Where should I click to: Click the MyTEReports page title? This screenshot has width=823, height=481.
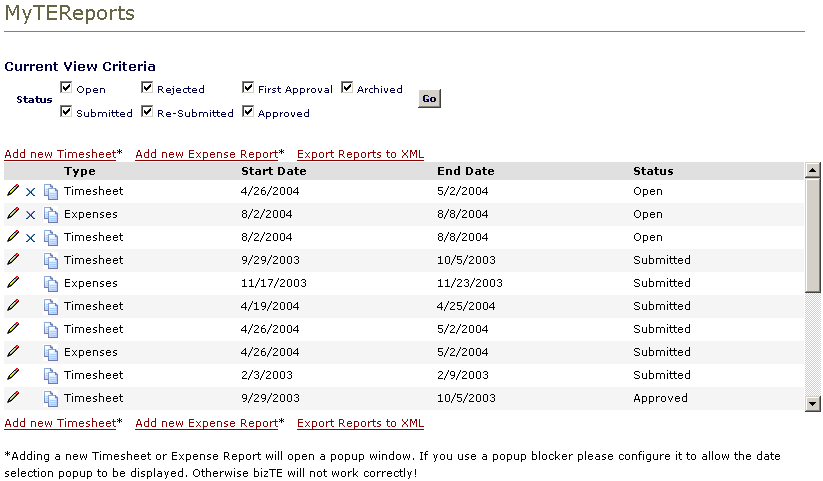pyautogui.click(x=70, y=13)
